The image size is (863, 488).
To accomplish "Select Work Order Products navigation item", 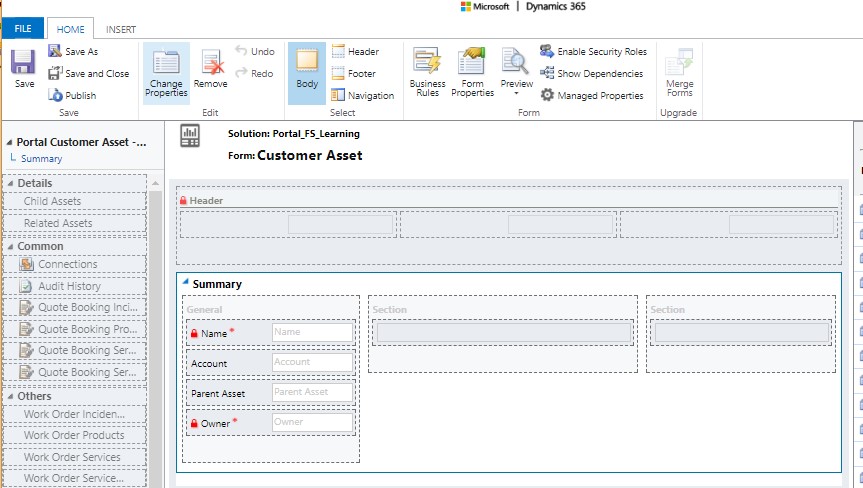I will 75,435.
